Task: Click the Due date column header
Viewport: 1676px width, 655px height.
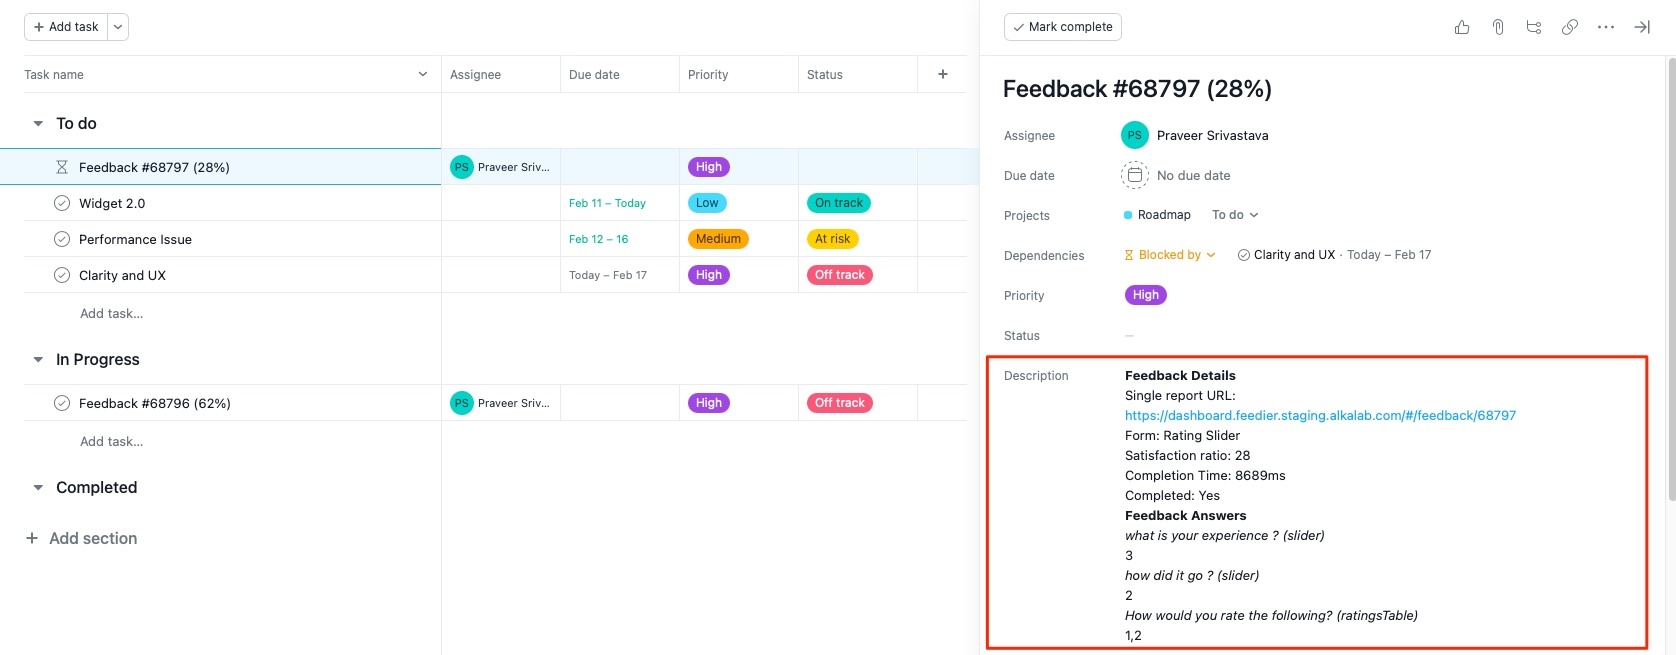Action: click(x=620, y=74)
